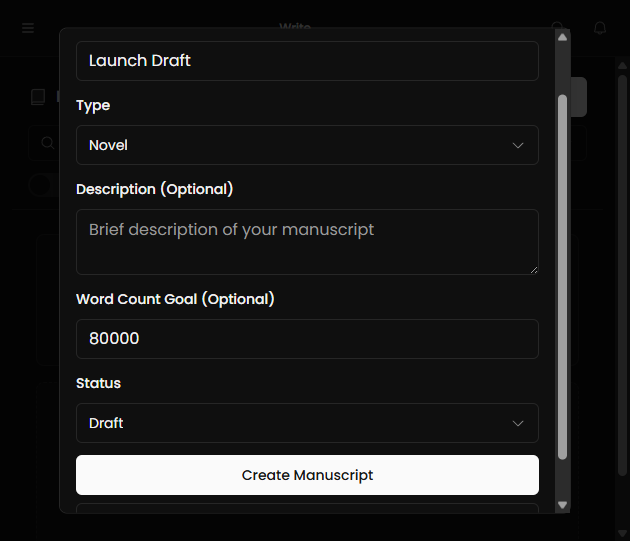The height and width of the screenshot is (541, 630).
Task: Open the notifications bell icon
Action: pyautogui.click(x=600, y=28)
